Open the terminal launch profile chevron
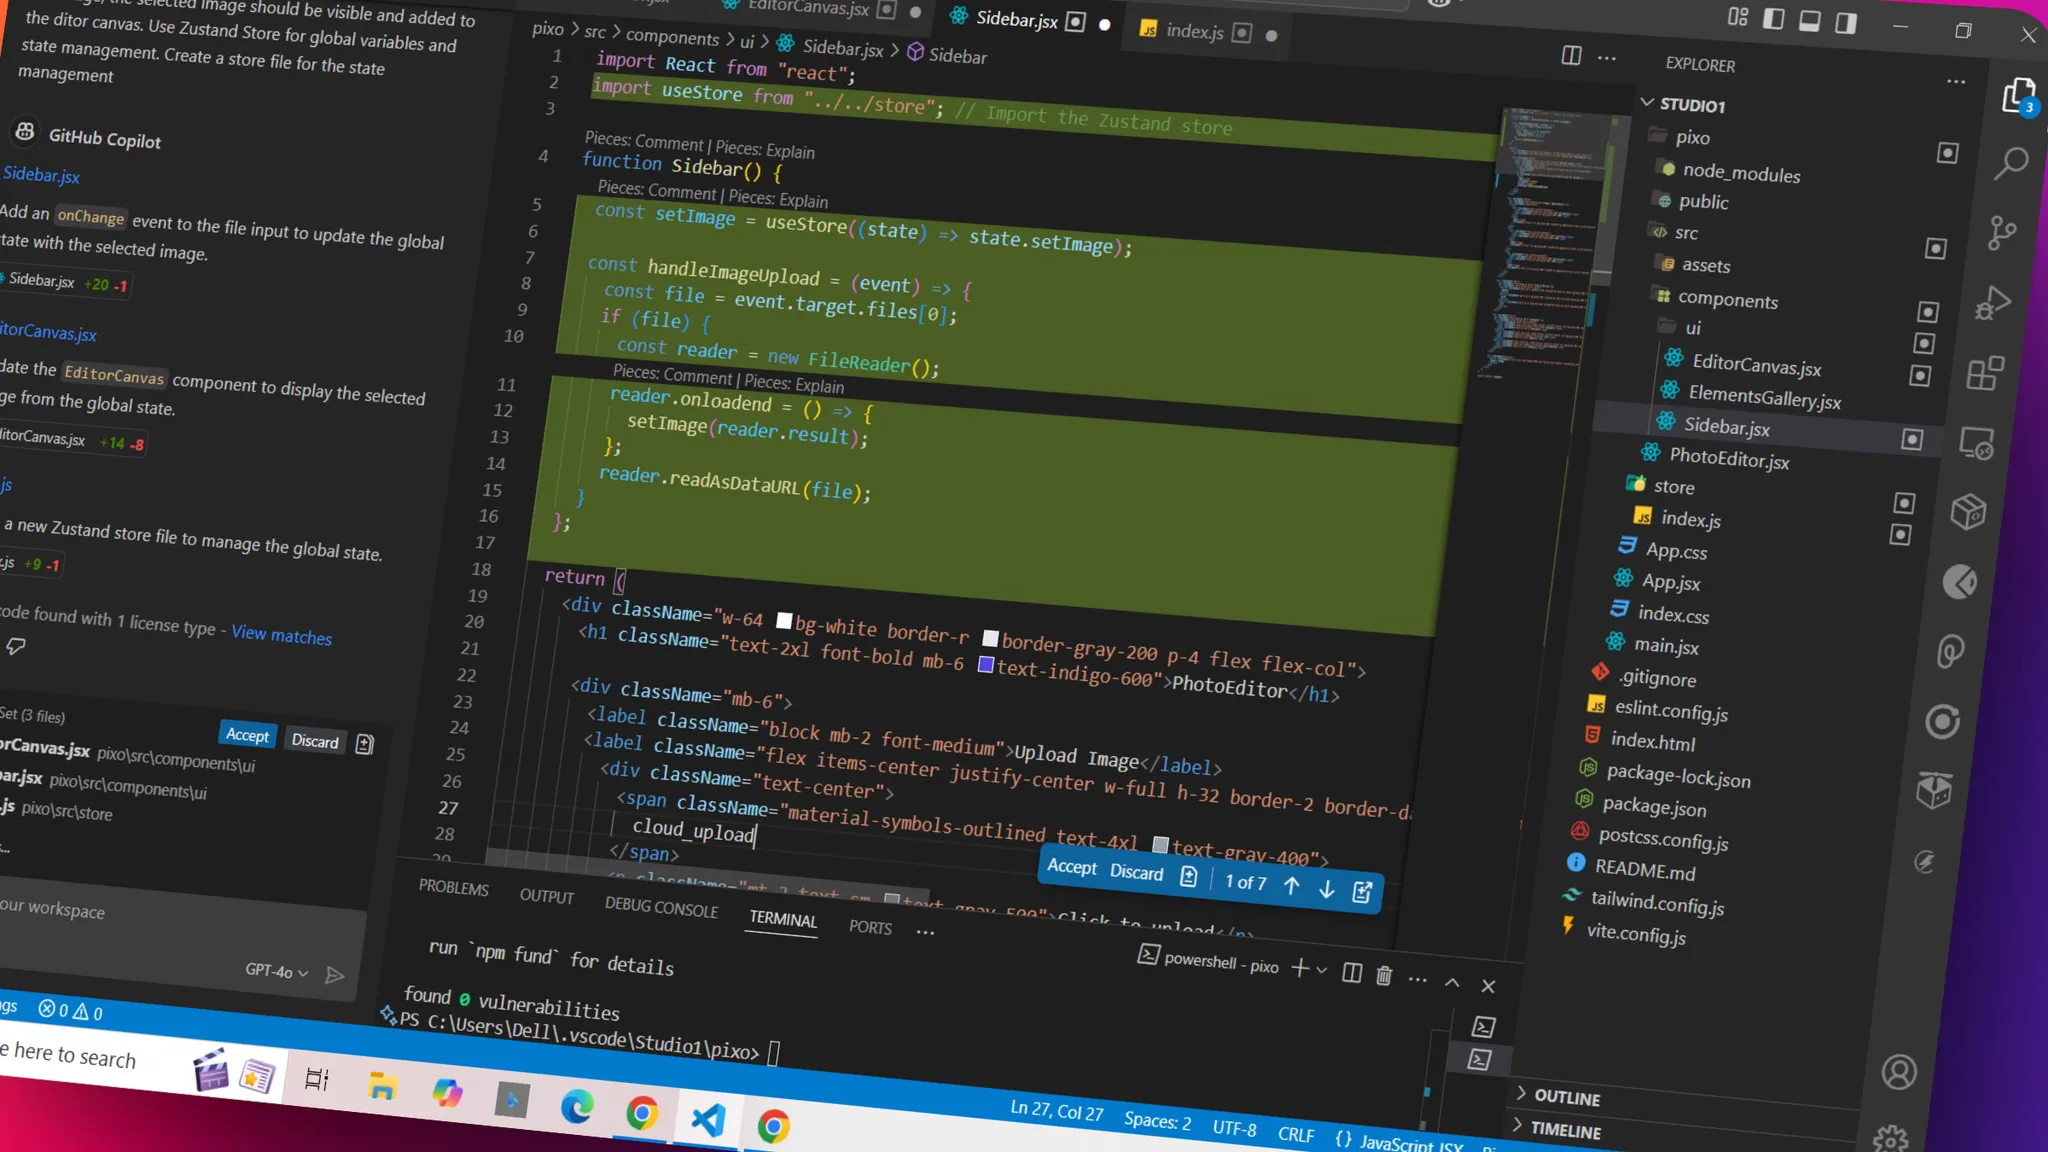Viewport: 2048px width, 1152px height. (1322, 970)
